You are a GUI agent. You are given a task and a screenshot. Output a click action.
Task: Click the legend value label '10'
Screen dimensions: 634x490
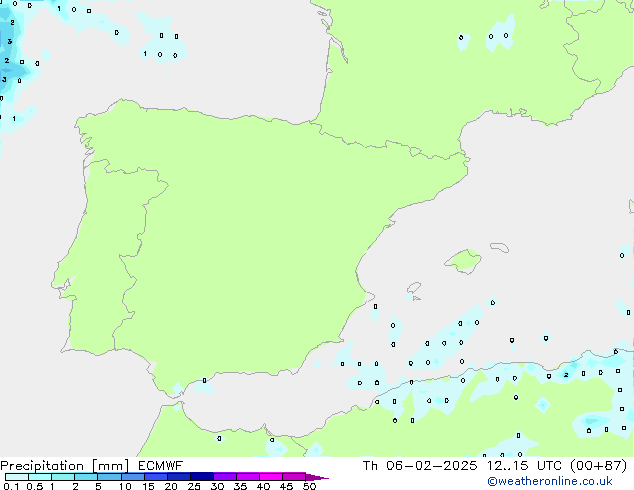[125, 486]
